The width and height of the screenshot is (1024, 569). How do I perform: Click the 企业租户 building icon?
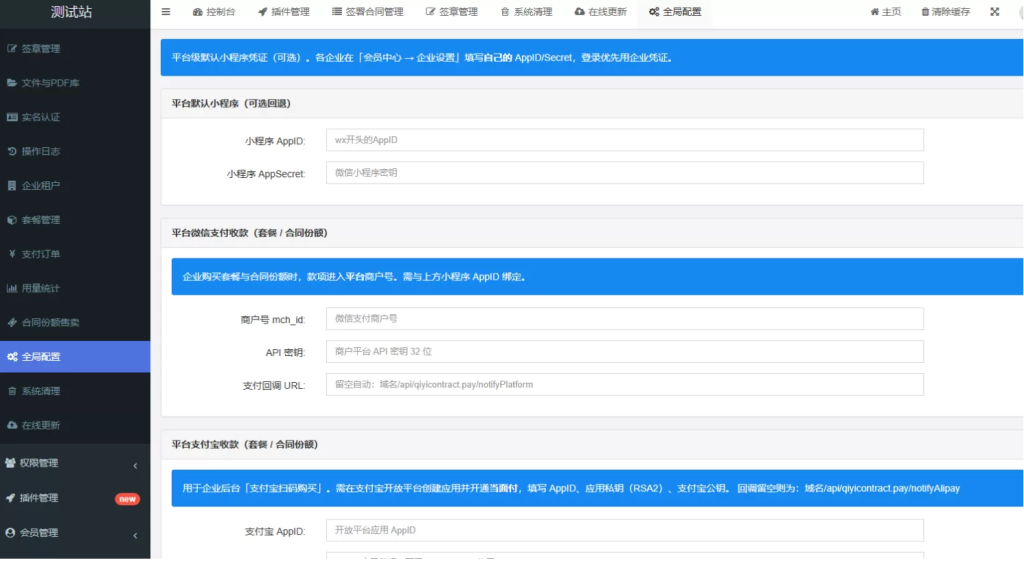pos(12,186)
